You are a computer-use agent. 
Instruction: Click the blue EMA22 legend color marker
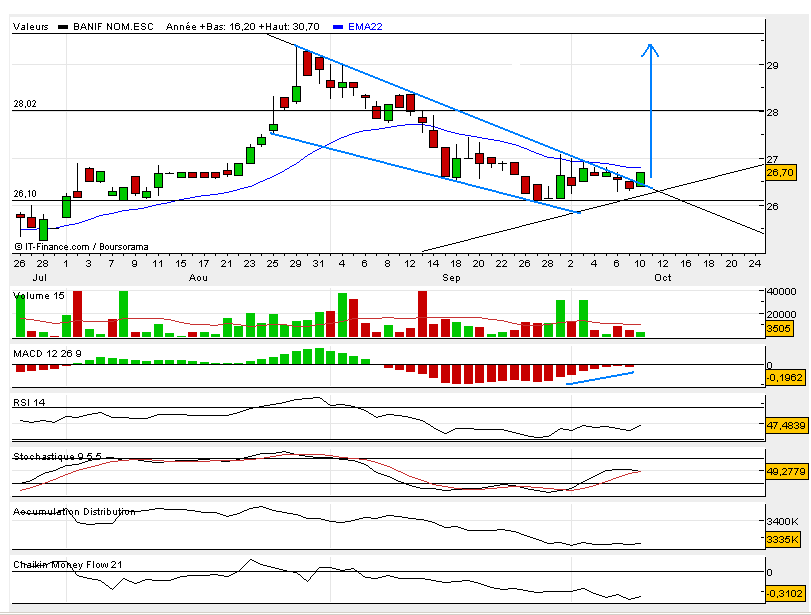click(338, 27)
